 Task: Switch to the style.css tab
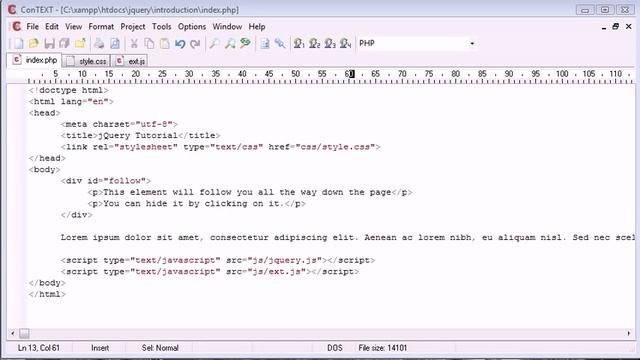[87, 61]
